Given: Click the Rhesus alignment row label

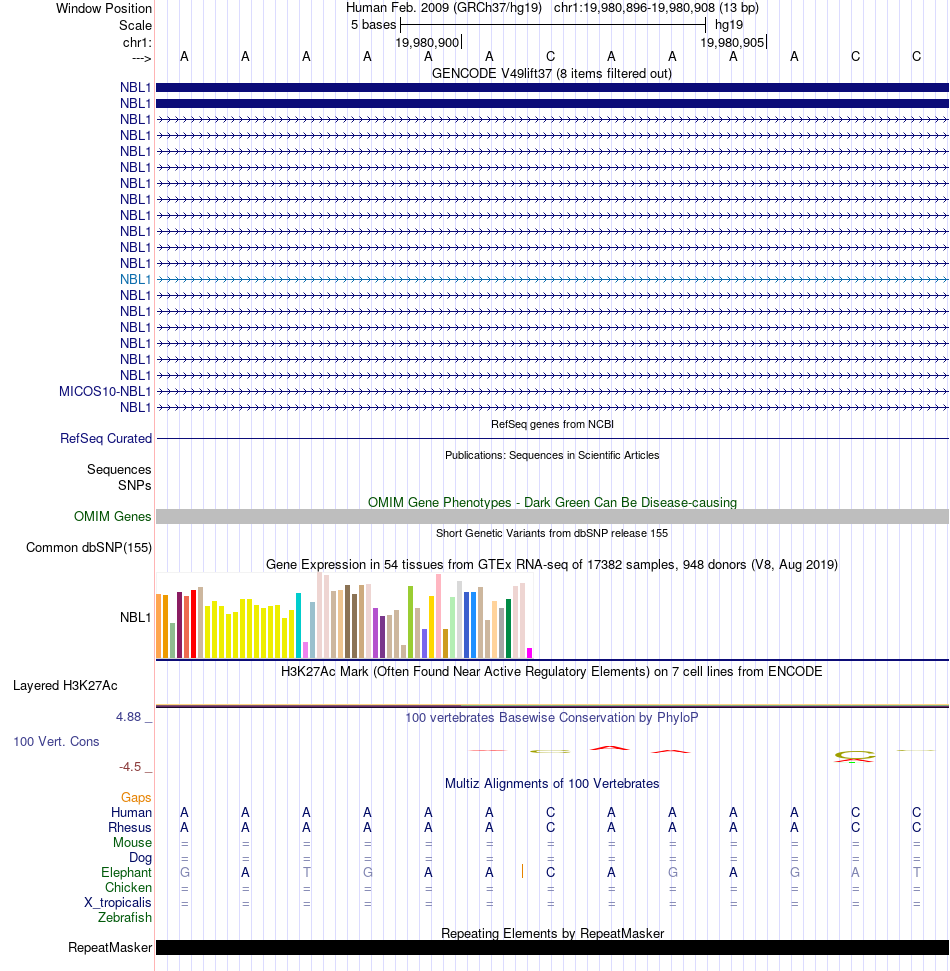Looking at the screenshot, I should (x=129, y=827).
